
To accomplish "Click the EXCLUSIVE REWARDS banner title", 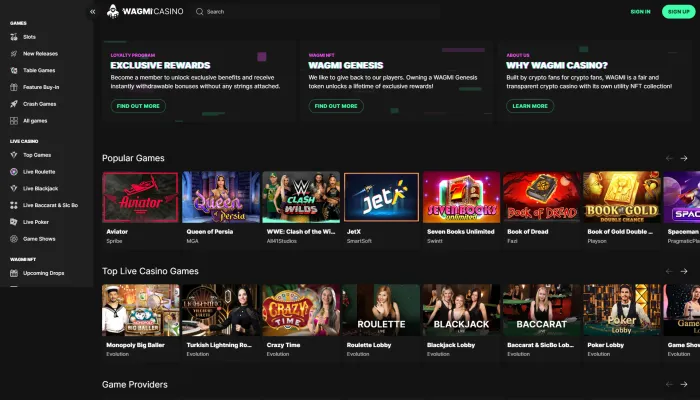I will point(160,66).
